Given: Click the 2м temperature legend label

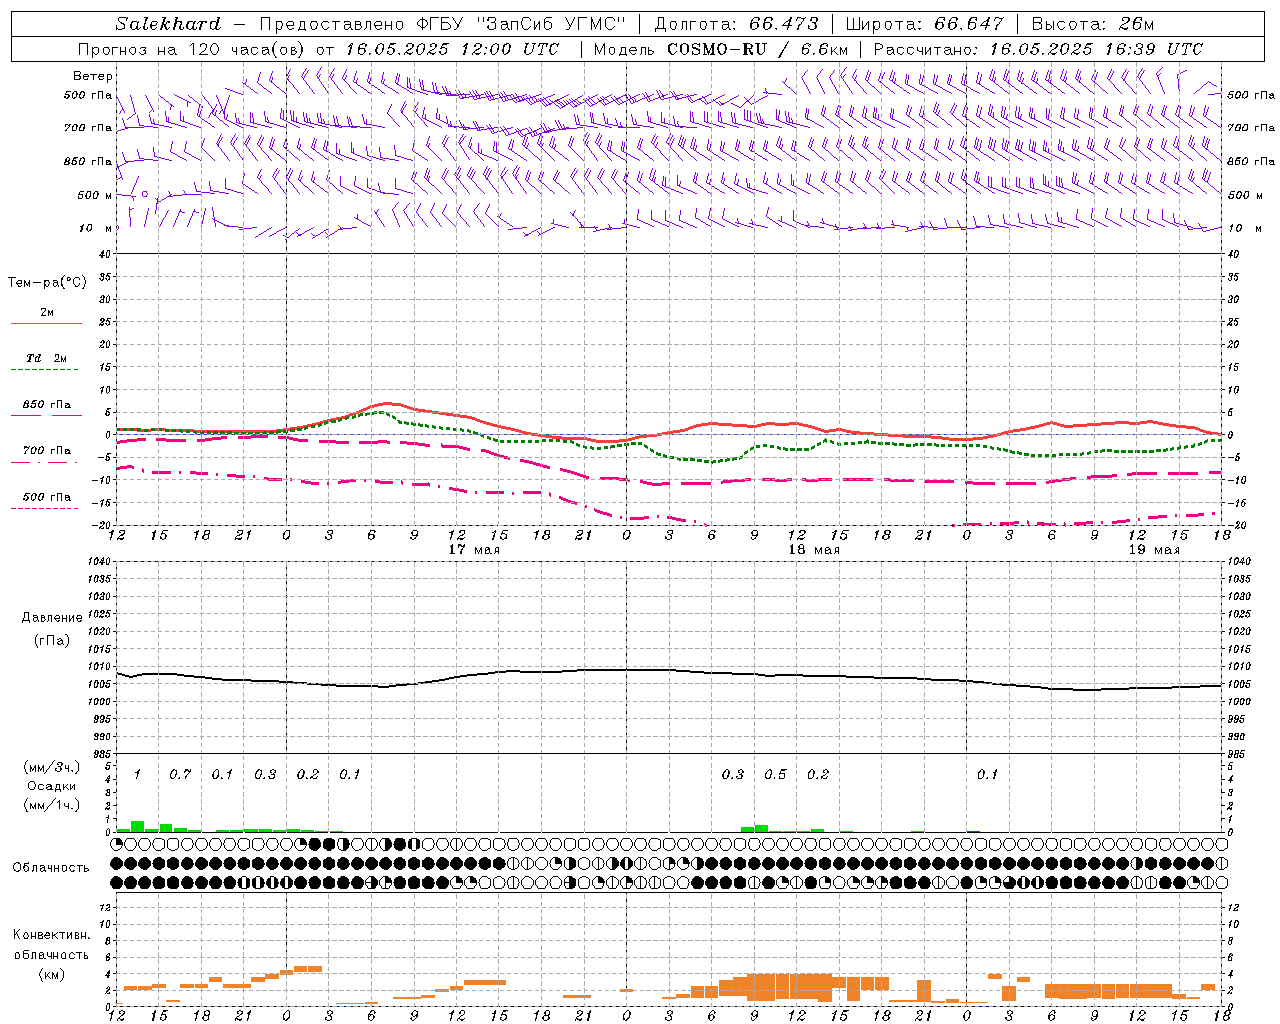Looking at the screenshot, I should tap(47, 313).
